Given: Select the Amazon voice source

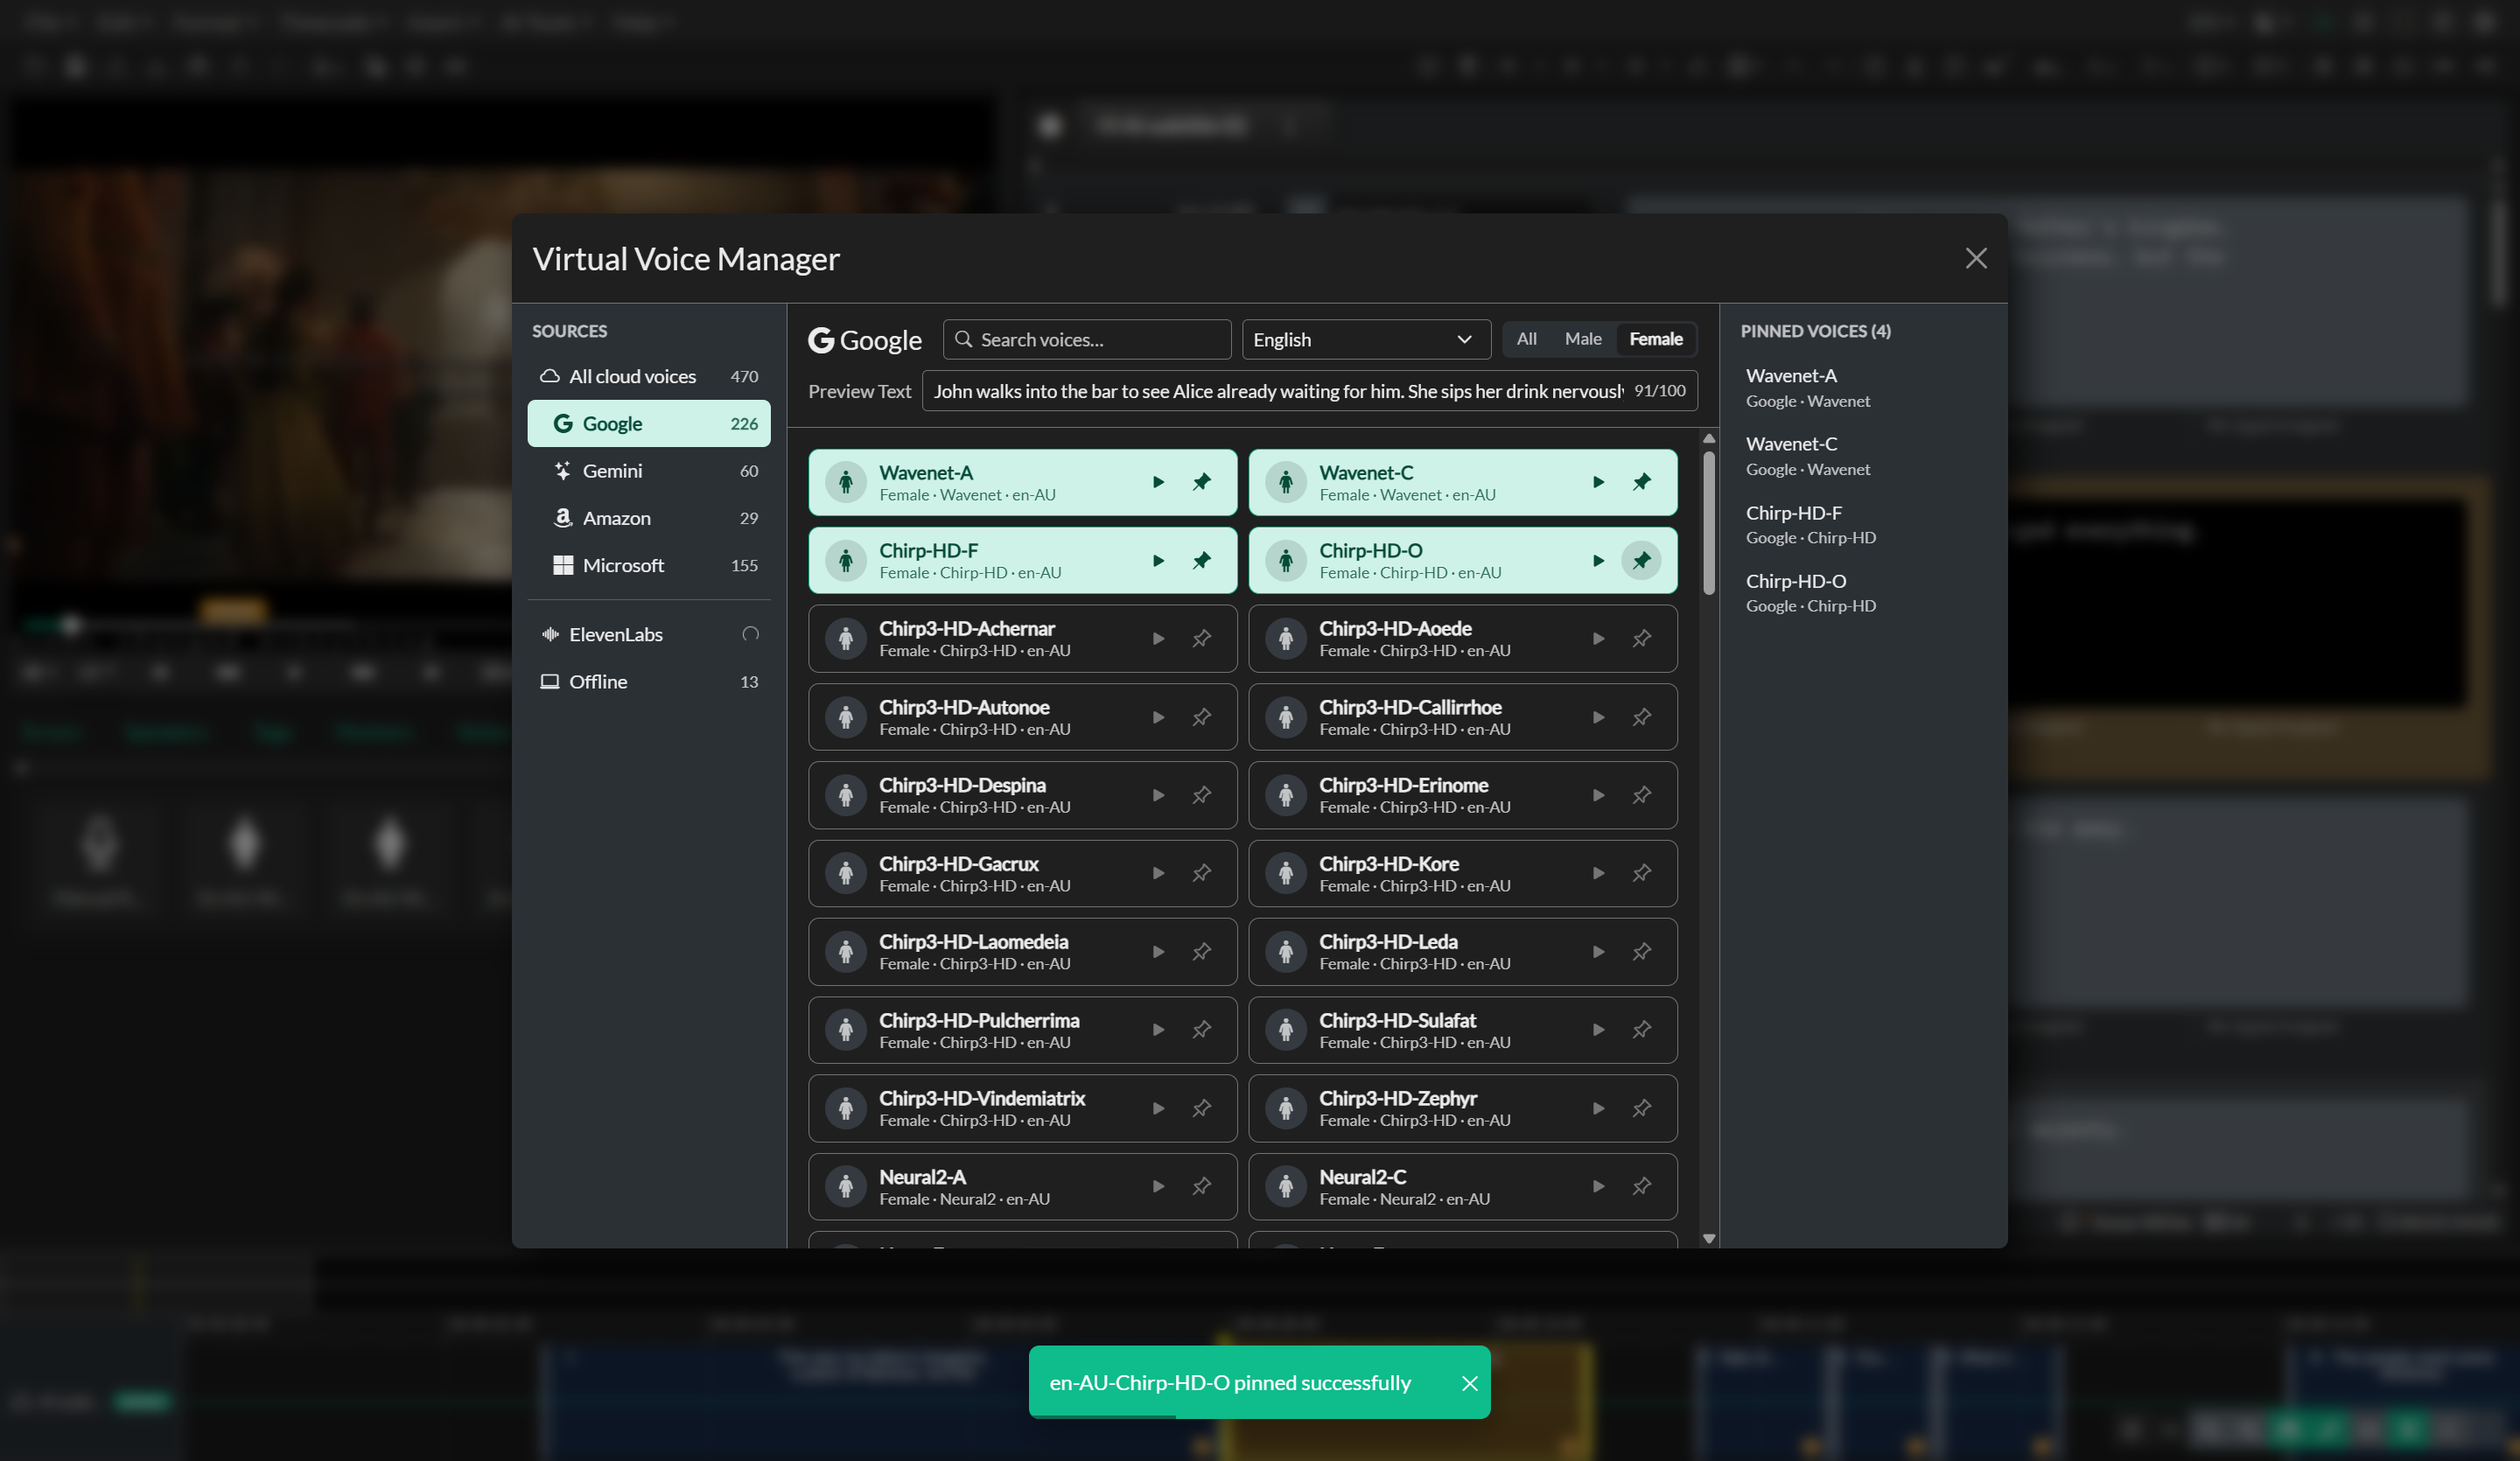Looking at the screenshot, I should (648, 518).
